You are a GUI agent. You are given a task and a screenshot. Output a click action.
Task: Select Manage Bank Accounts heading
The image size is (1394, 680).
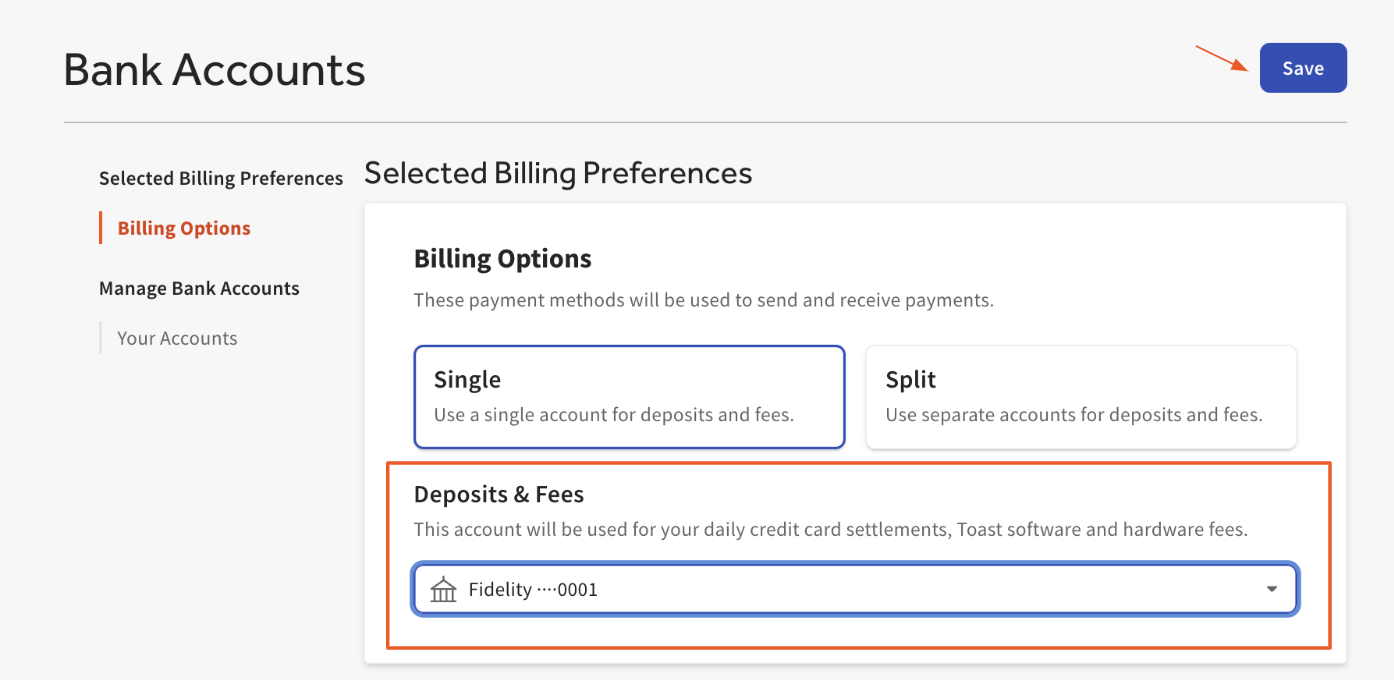(199, 288)
